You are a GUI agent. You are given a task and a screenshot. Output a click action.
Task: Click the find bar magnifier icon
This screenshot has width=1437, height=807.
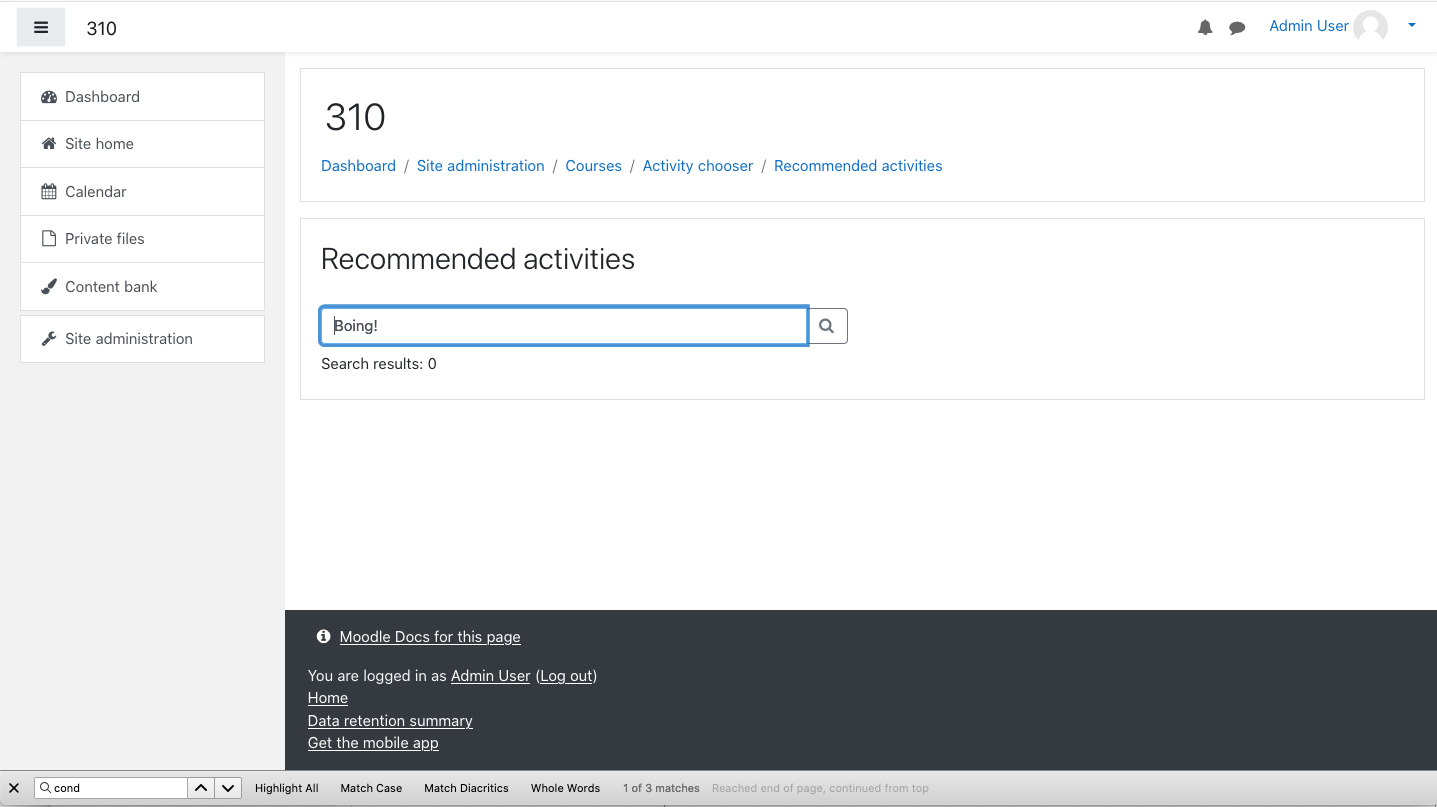pos(46,788)
